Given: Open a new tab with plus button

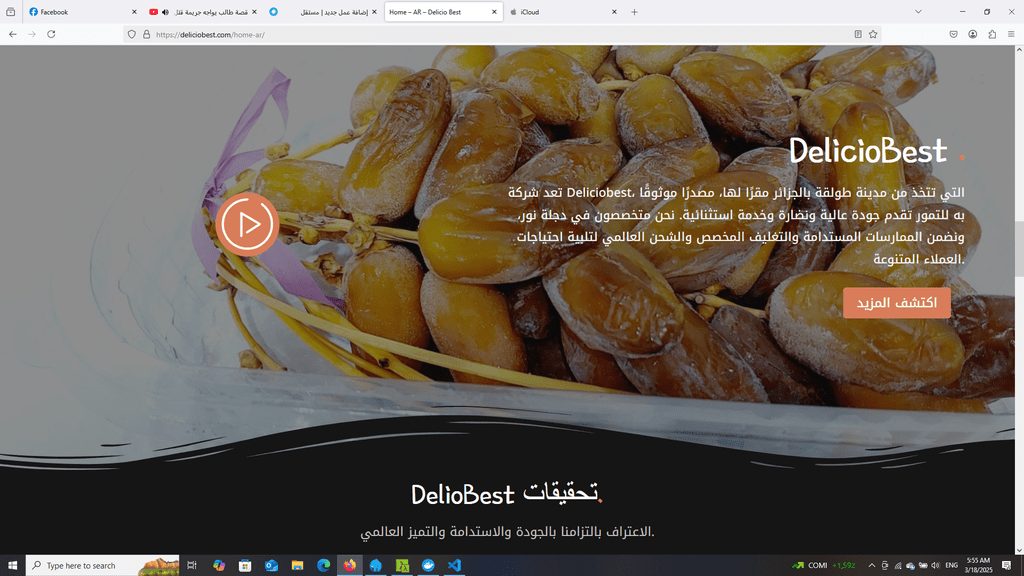Looking at the screenshot, I should [634, 12].
